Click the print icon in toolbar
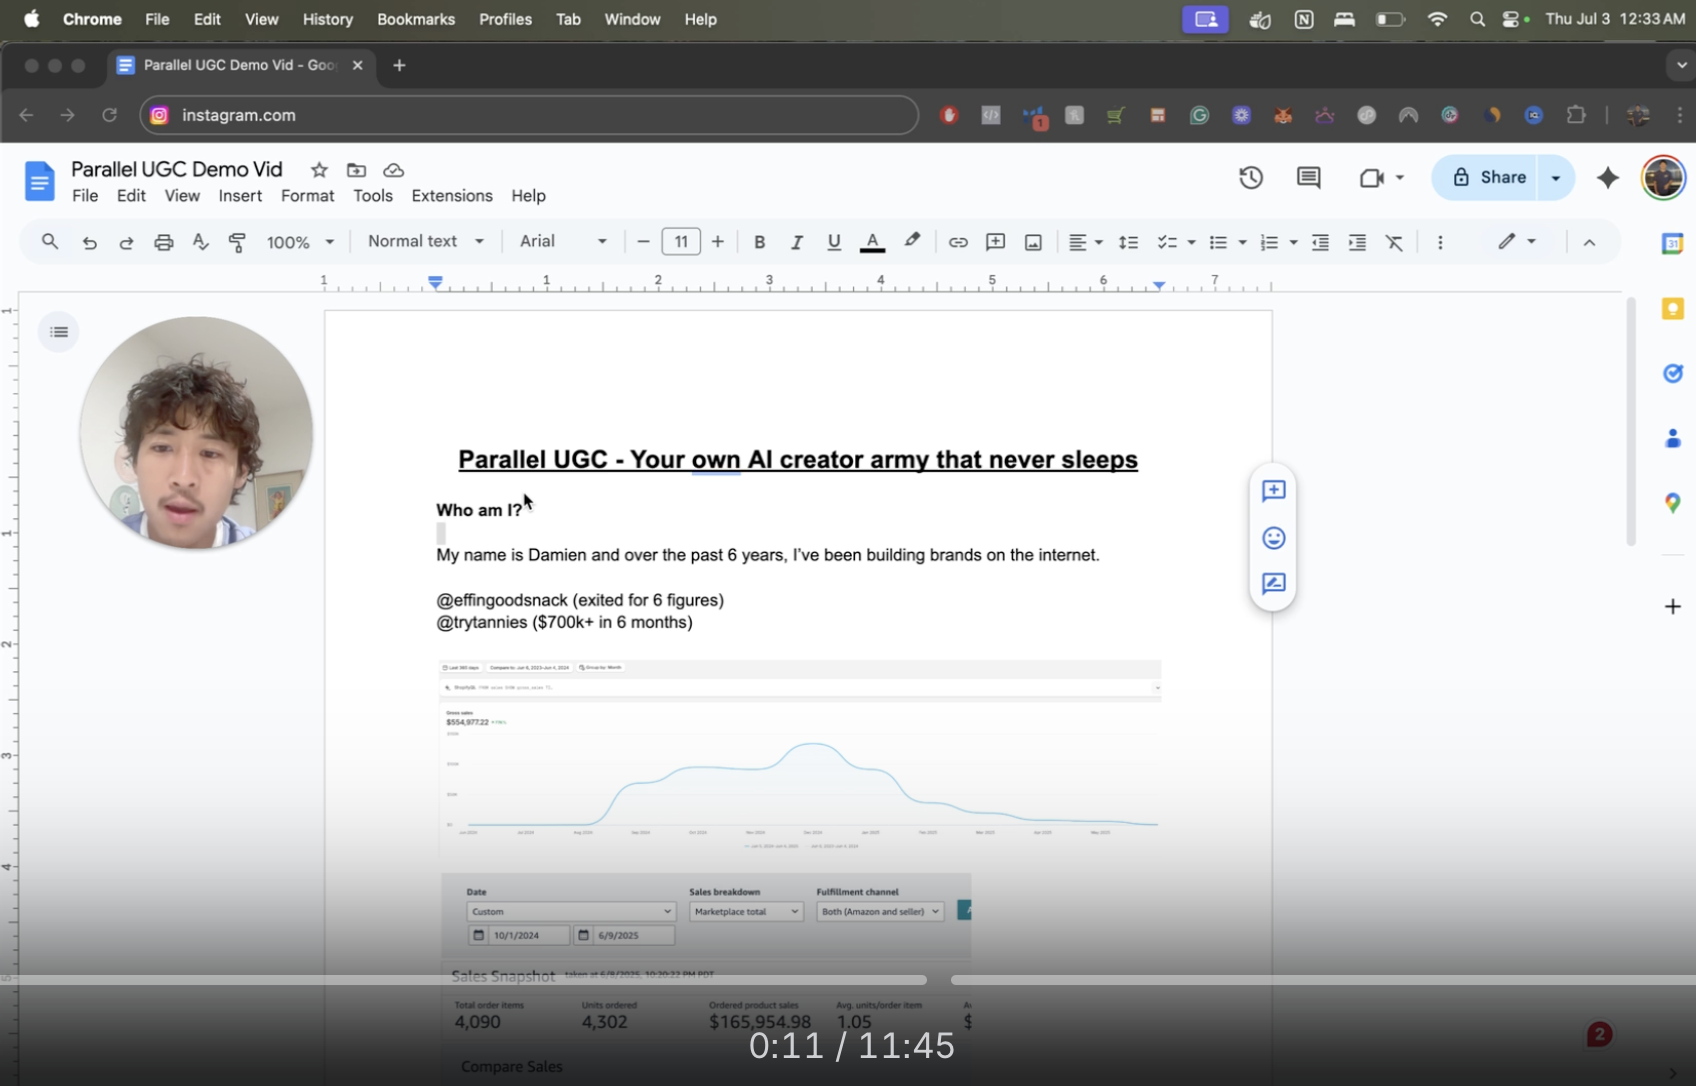The width and height of the screenshot is (1696, 1086). coord(164,242)
